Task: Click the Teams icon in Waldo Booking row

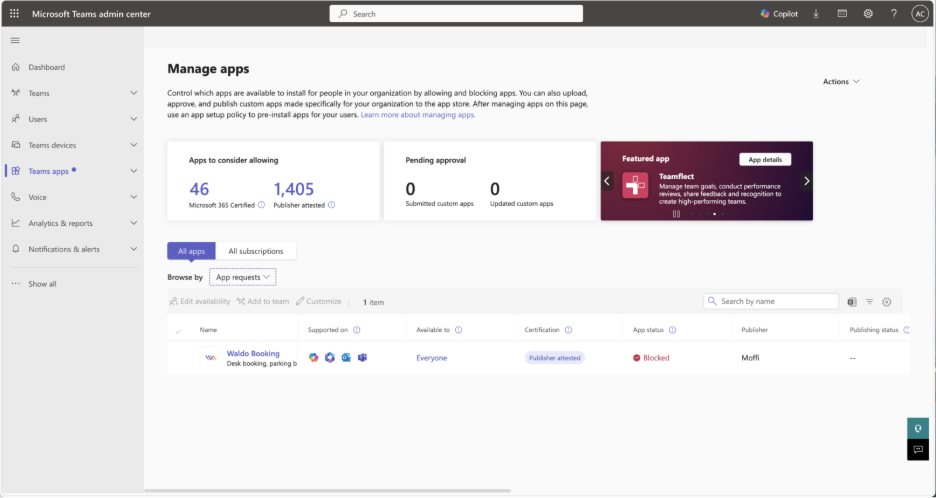Action: [362, 358]
